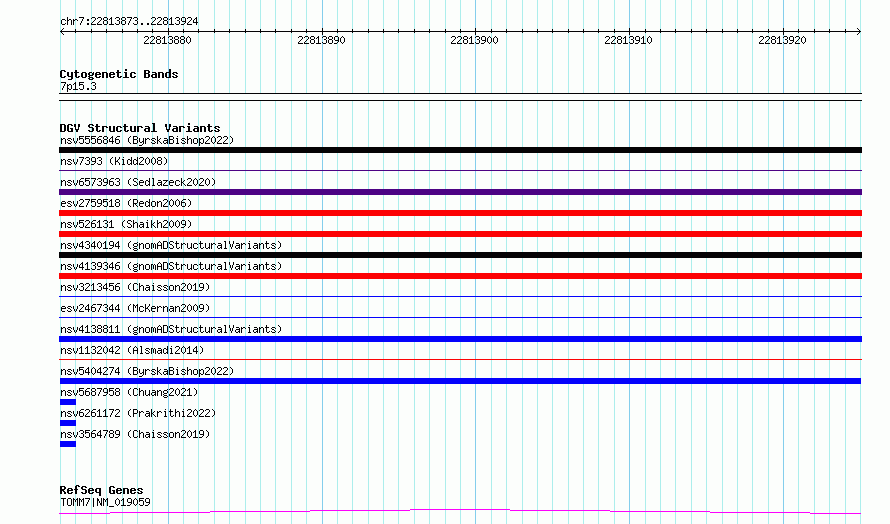
Task: Click the purple bar under nsv6573963
Action: (460, 192)
